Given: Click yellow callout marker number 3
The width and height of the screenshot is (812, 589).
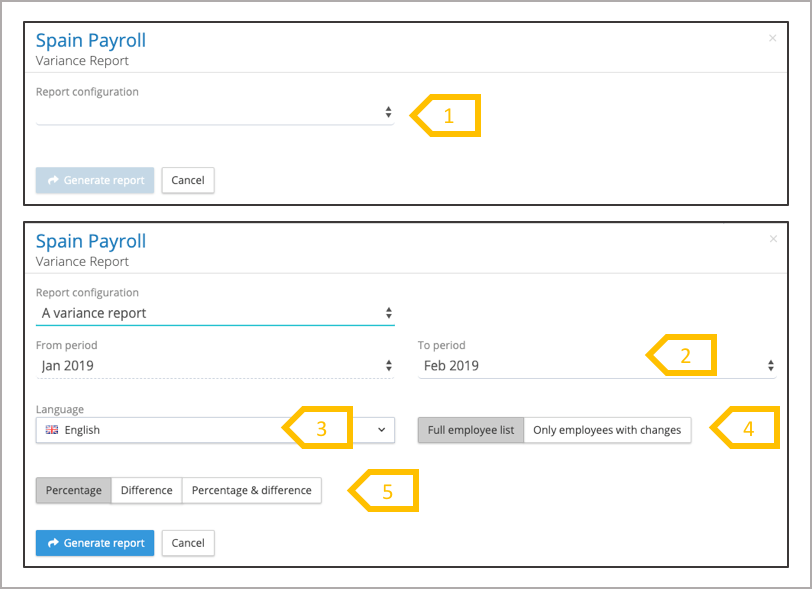Looking at the screenshot, I should pyautogui.click(x=320, y=429).
